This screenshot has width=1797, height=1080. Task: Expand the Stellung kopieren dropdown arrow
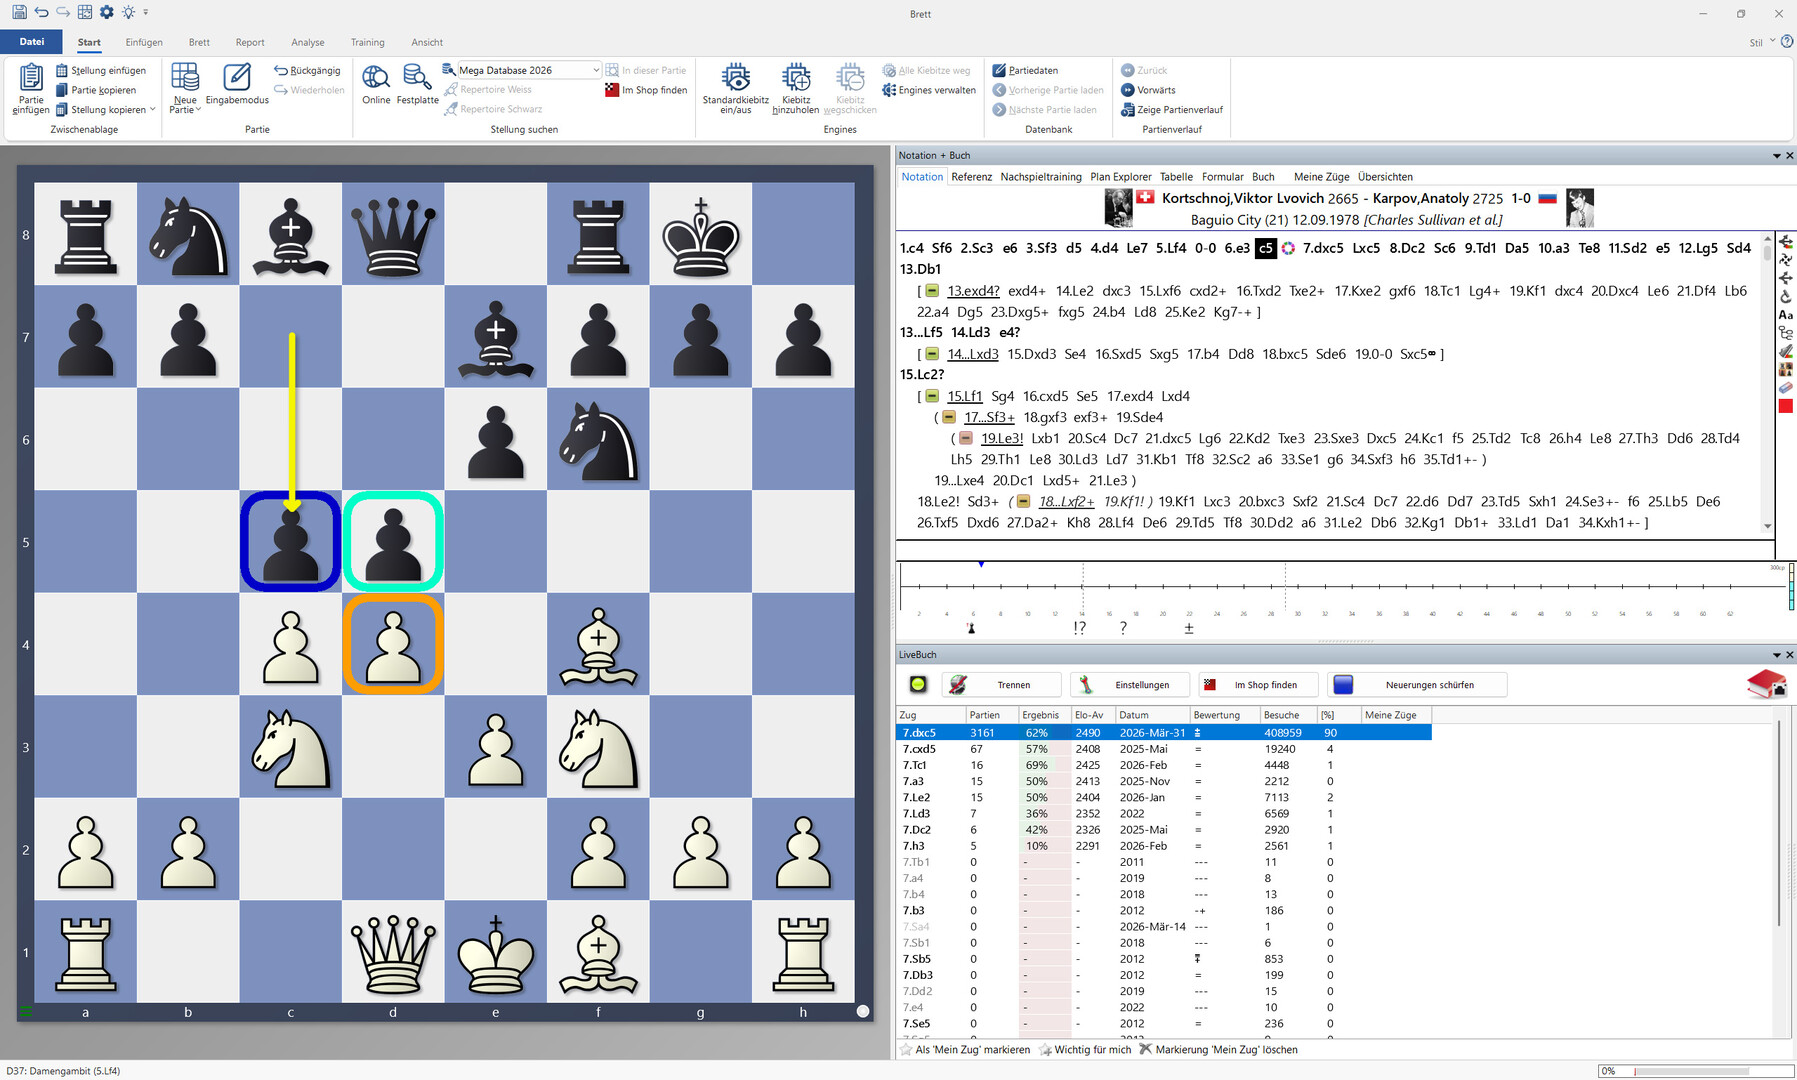pyautogui.click(x=152, y=110)
